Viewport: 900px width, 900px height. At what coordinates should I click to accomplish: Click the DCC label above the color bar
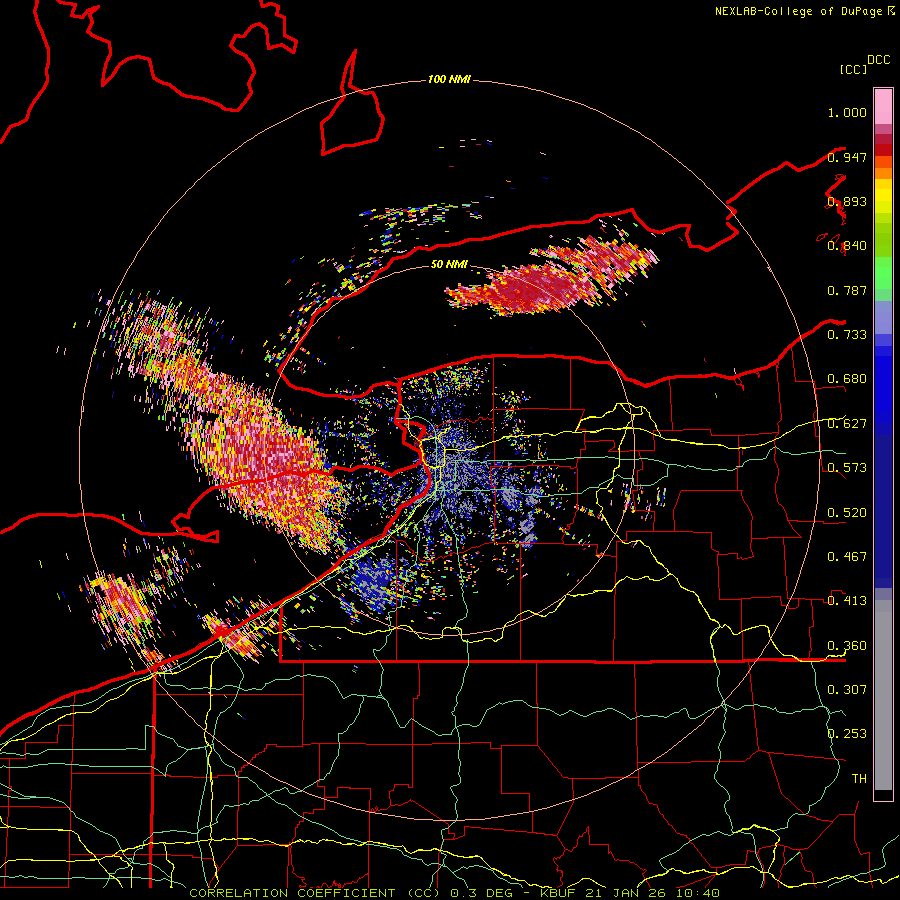point(878,60)
